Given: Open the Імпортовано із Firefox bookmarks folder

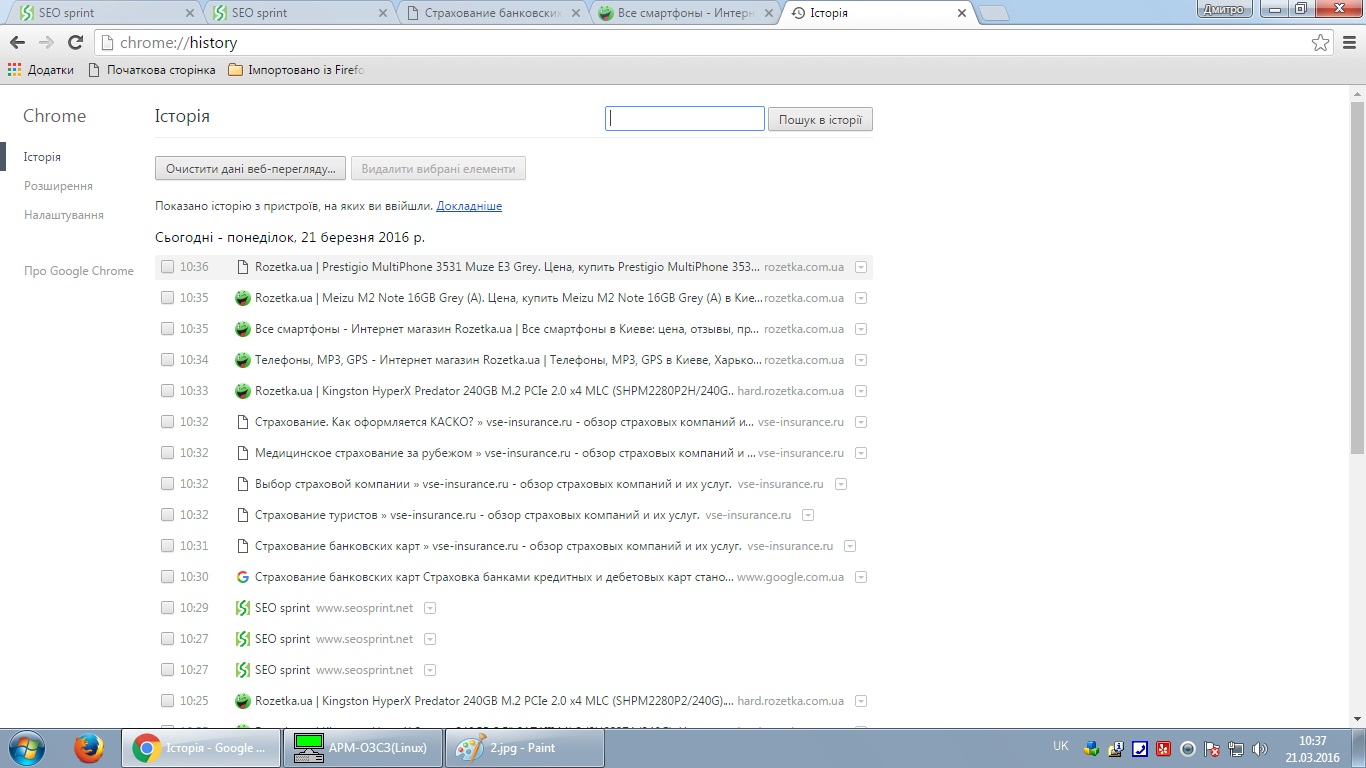Looking at the screenshot, I should pyautogui.click(x=296, y=70).
